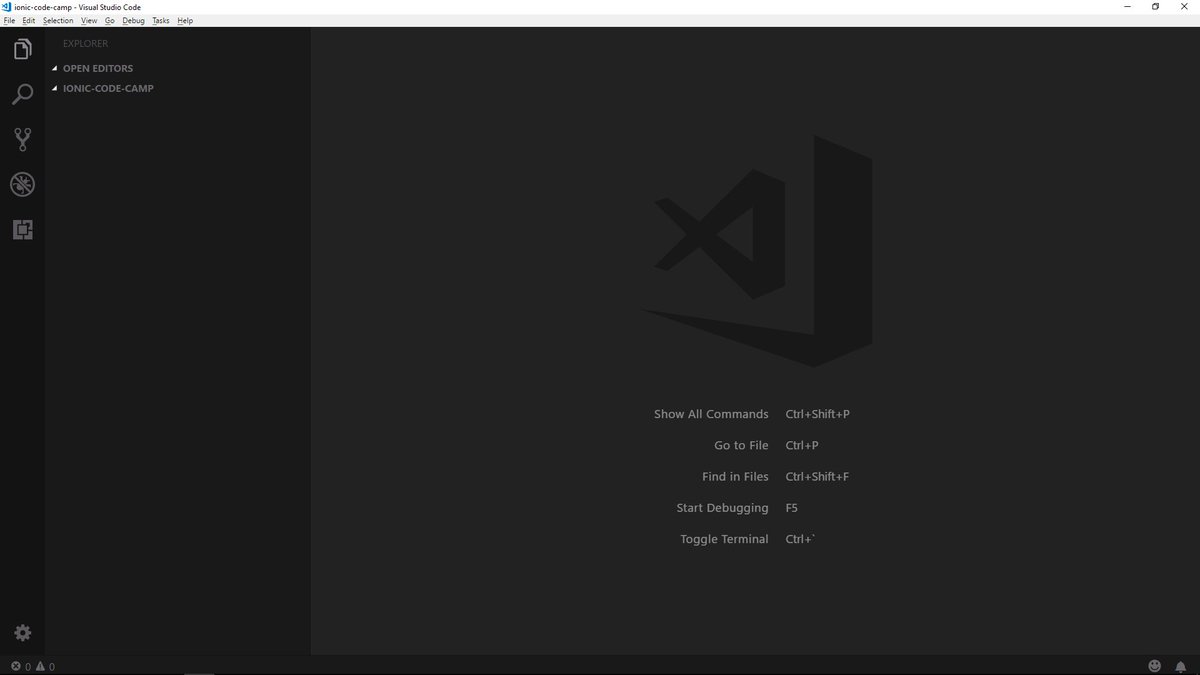The image size is (1200, 675).
Task: Open the Debug view icon
Action: pyautogui.click(x=22, y=184)
